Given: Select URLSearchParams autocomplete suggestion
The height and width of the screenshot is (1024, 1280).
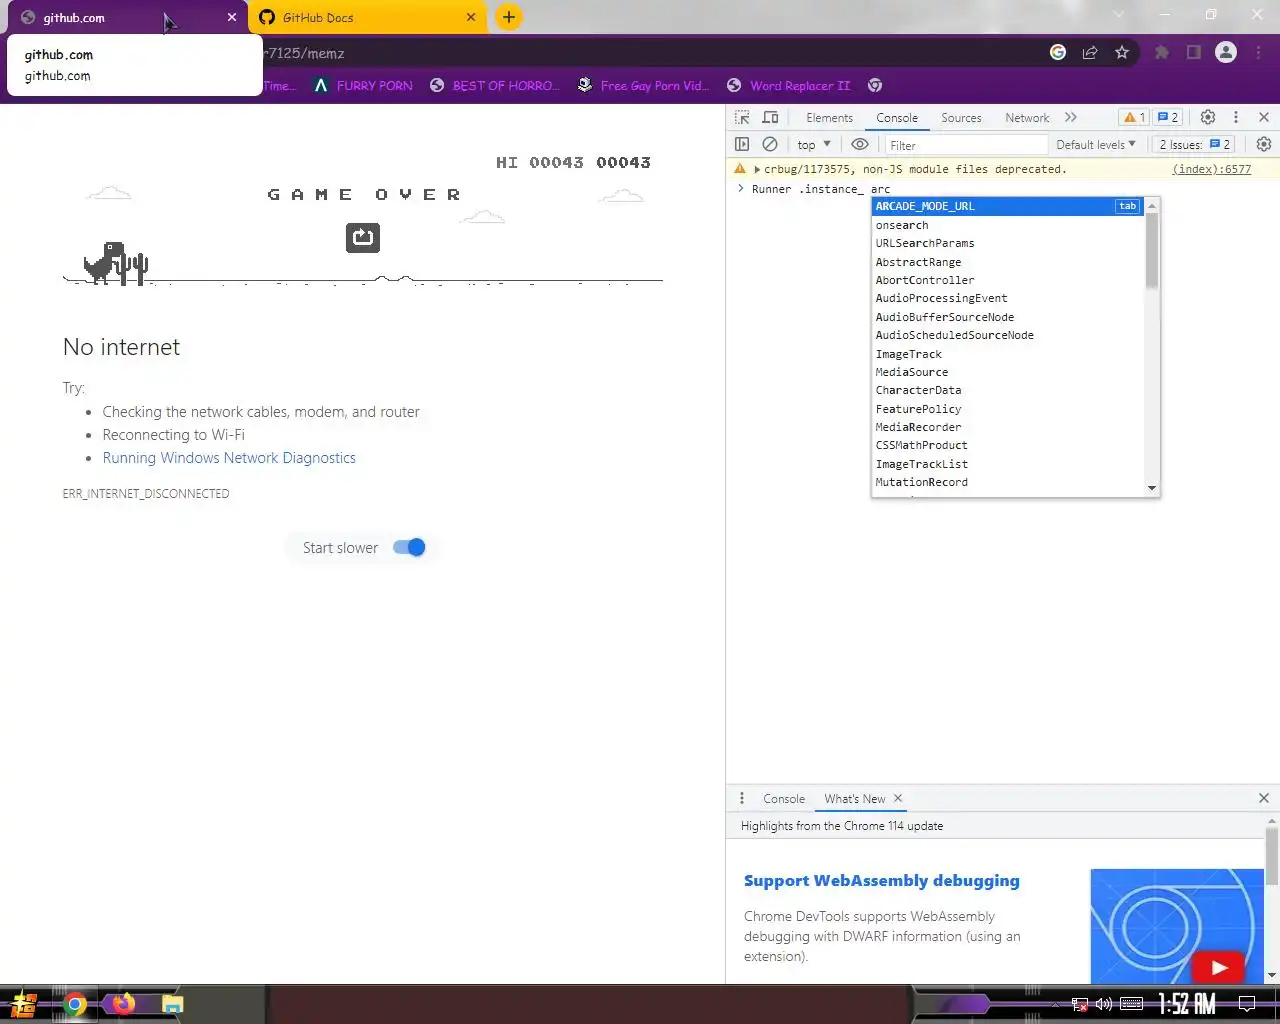Looking at the screenshot, I should coord(1007,243).
